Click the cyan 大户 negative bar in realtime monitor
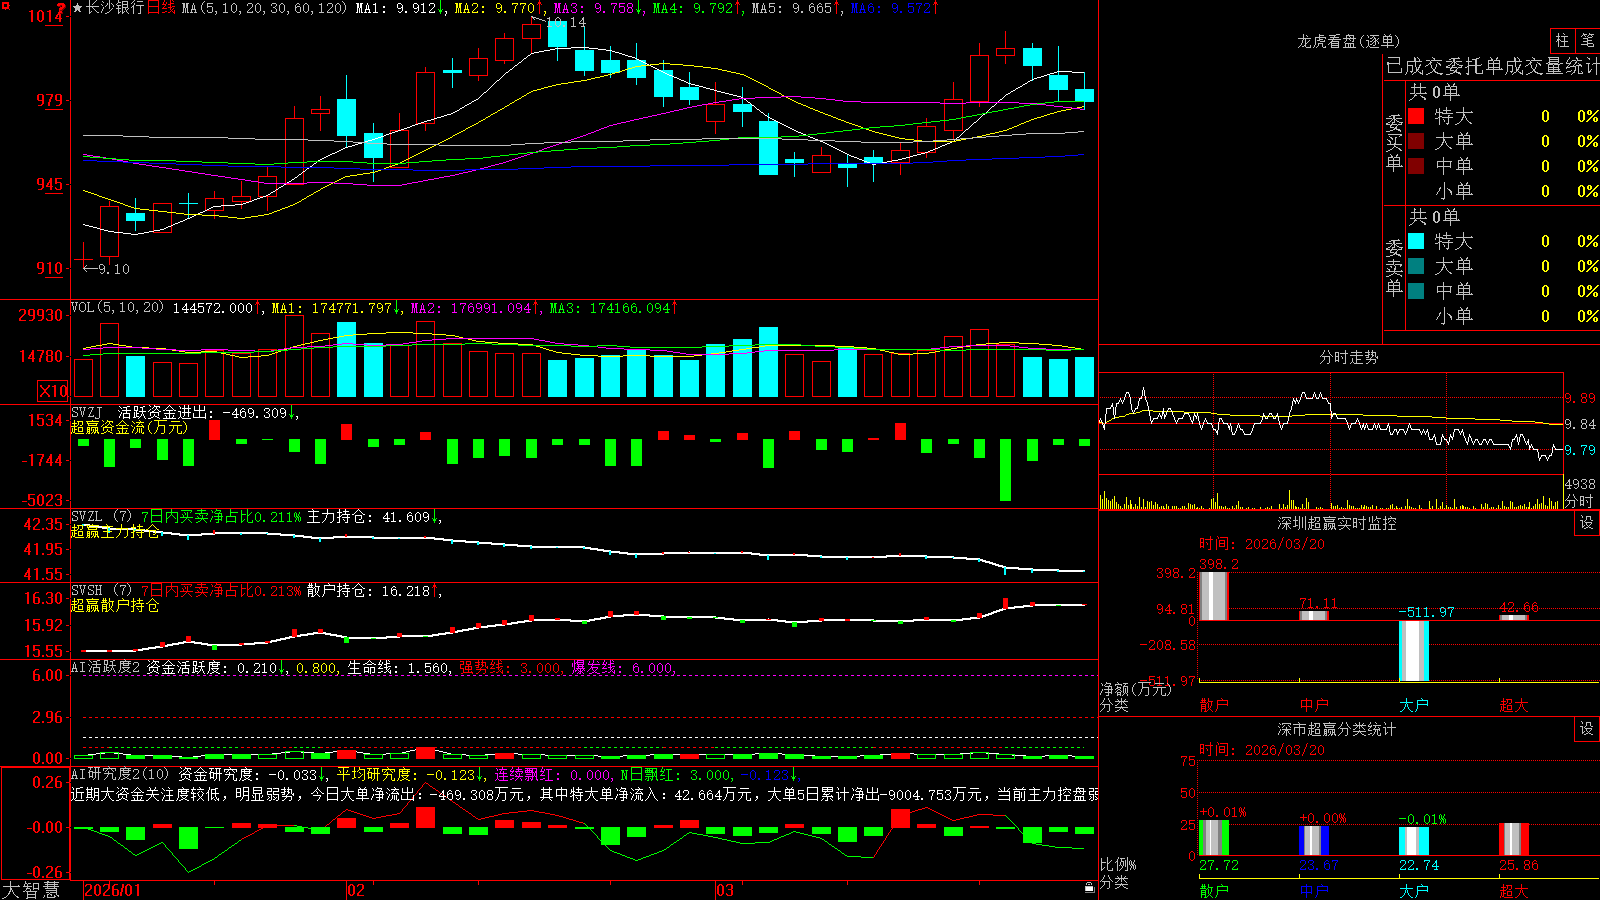 pyautogui.click(x=1414, y=651)
